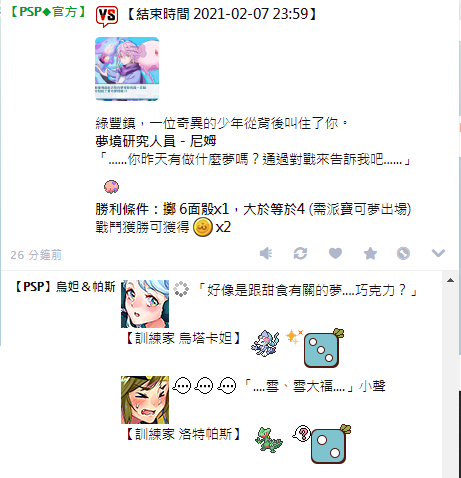Click the globe privacy icon
Screen dimensions: 461x478
pyautogui.click(x=403, y=254)
